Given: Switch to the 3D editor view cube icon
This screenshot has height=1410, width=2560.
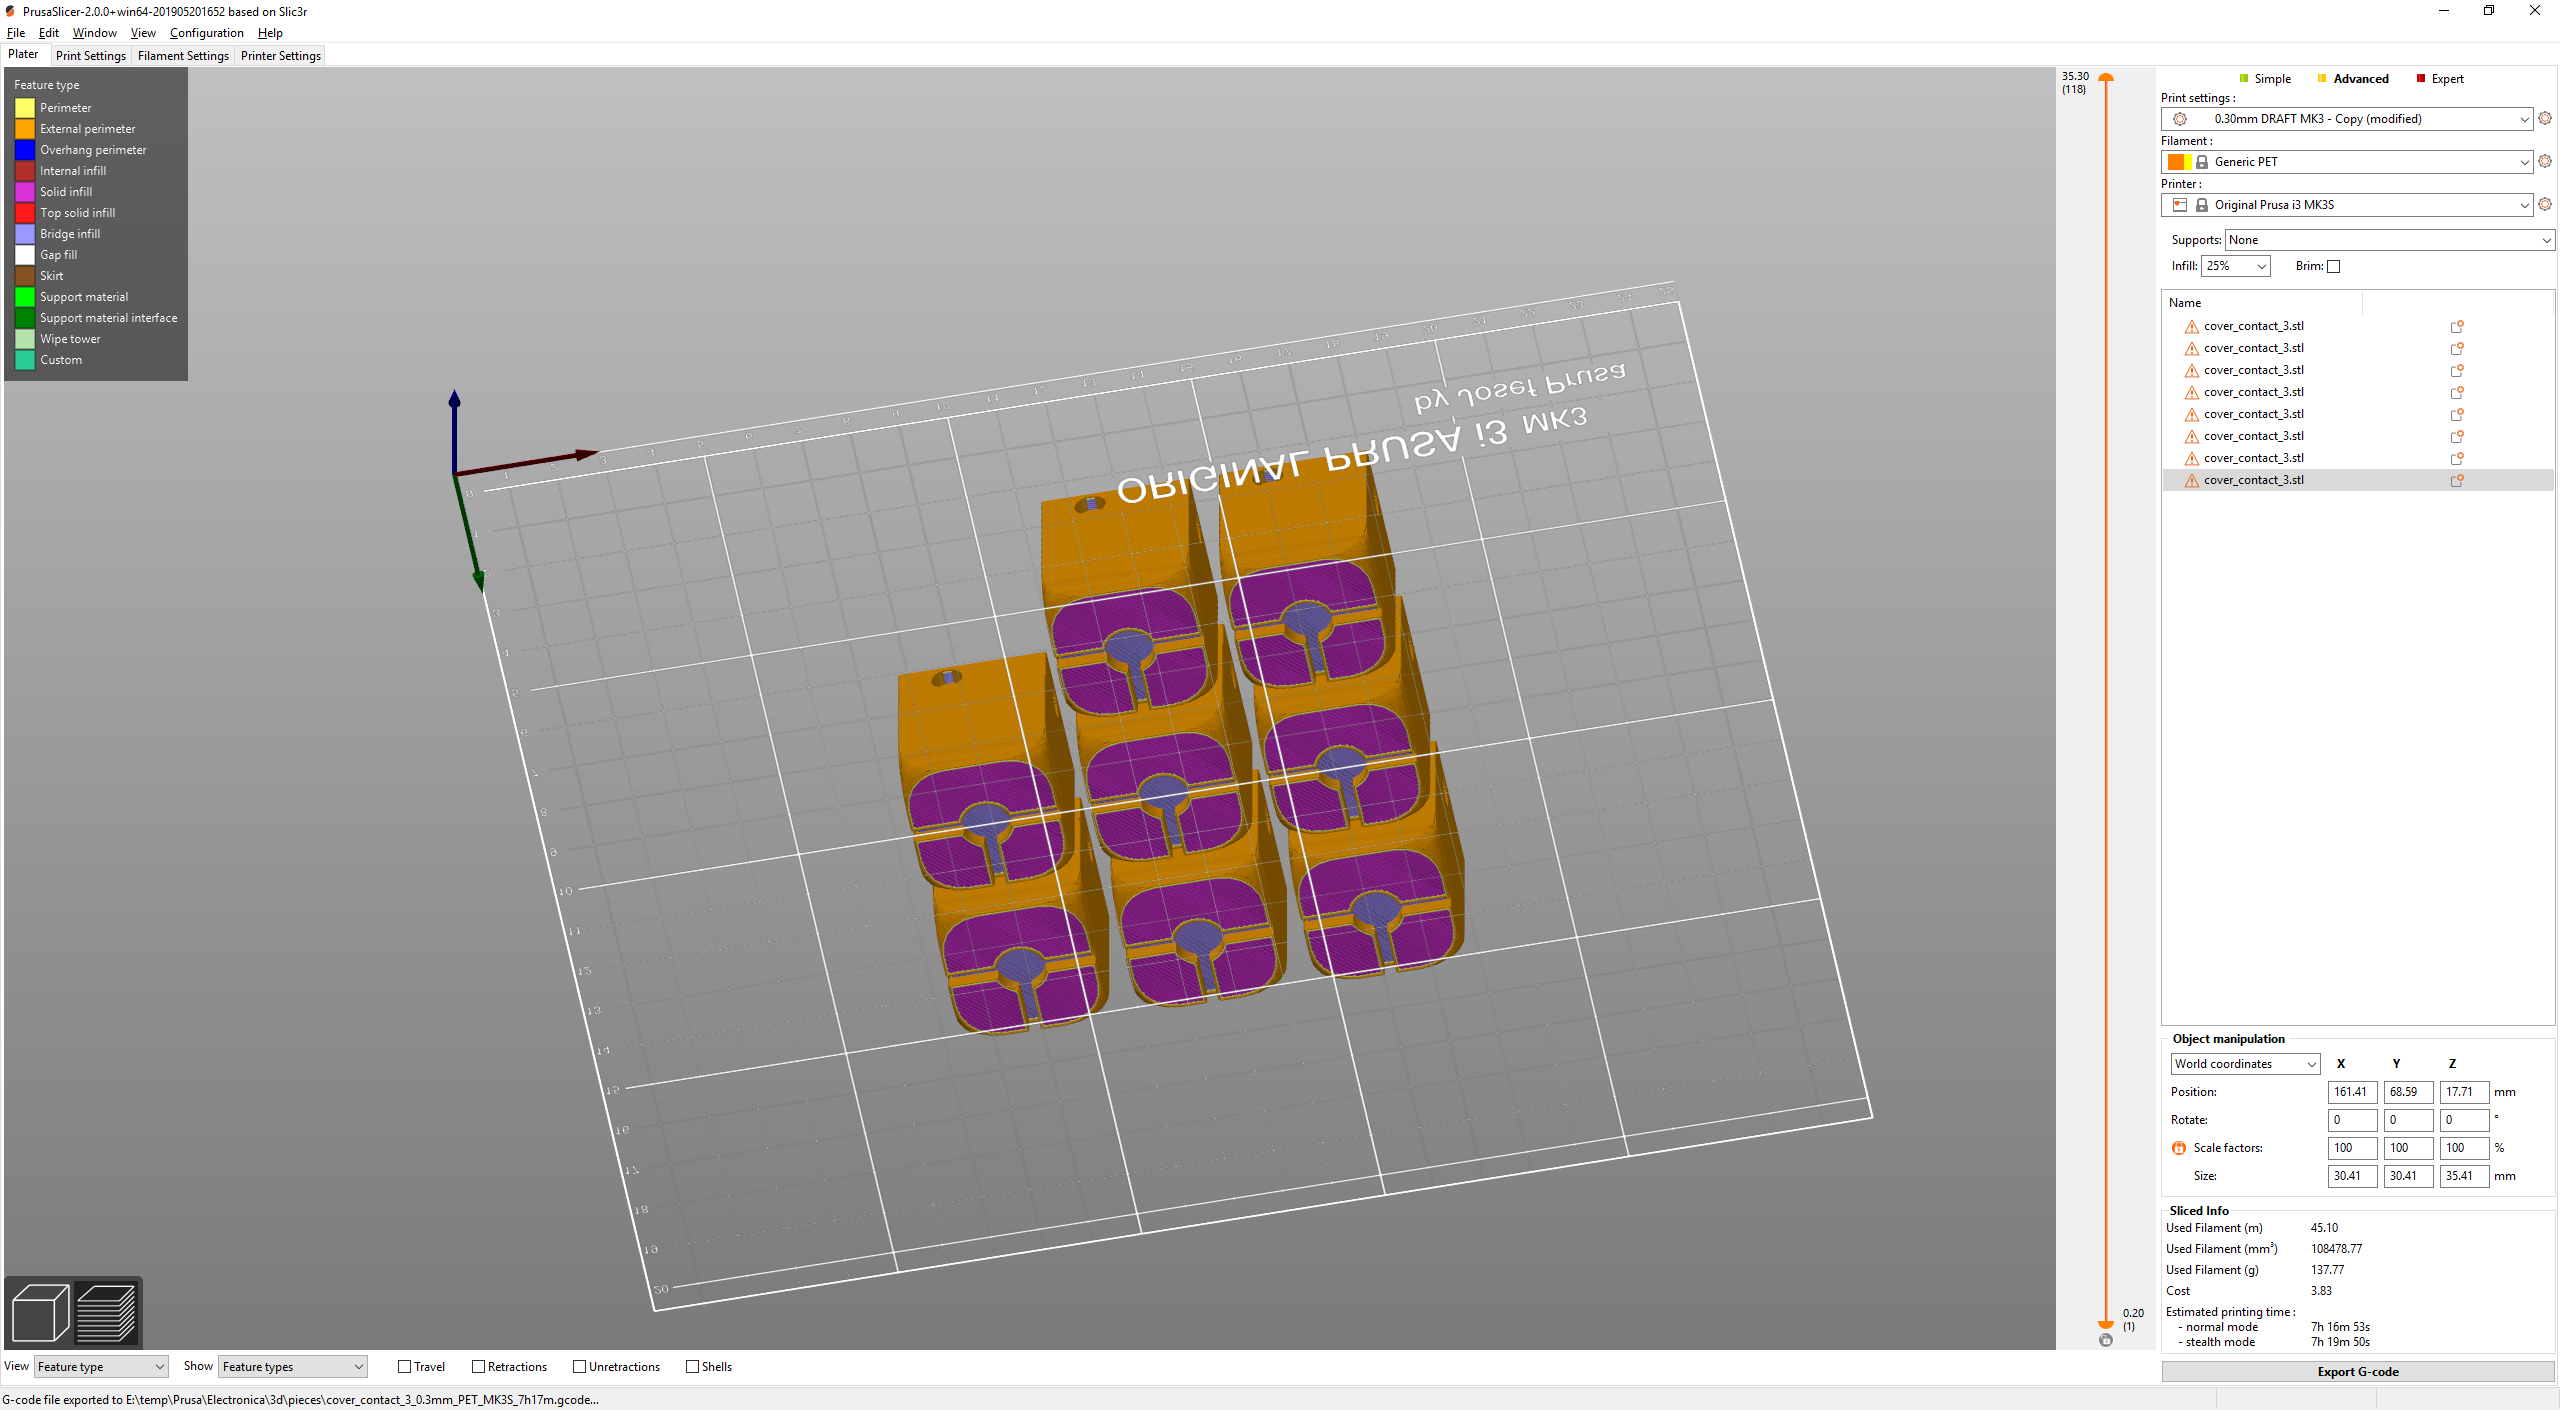Looking at the screenshot, I should coord(40,1312).
